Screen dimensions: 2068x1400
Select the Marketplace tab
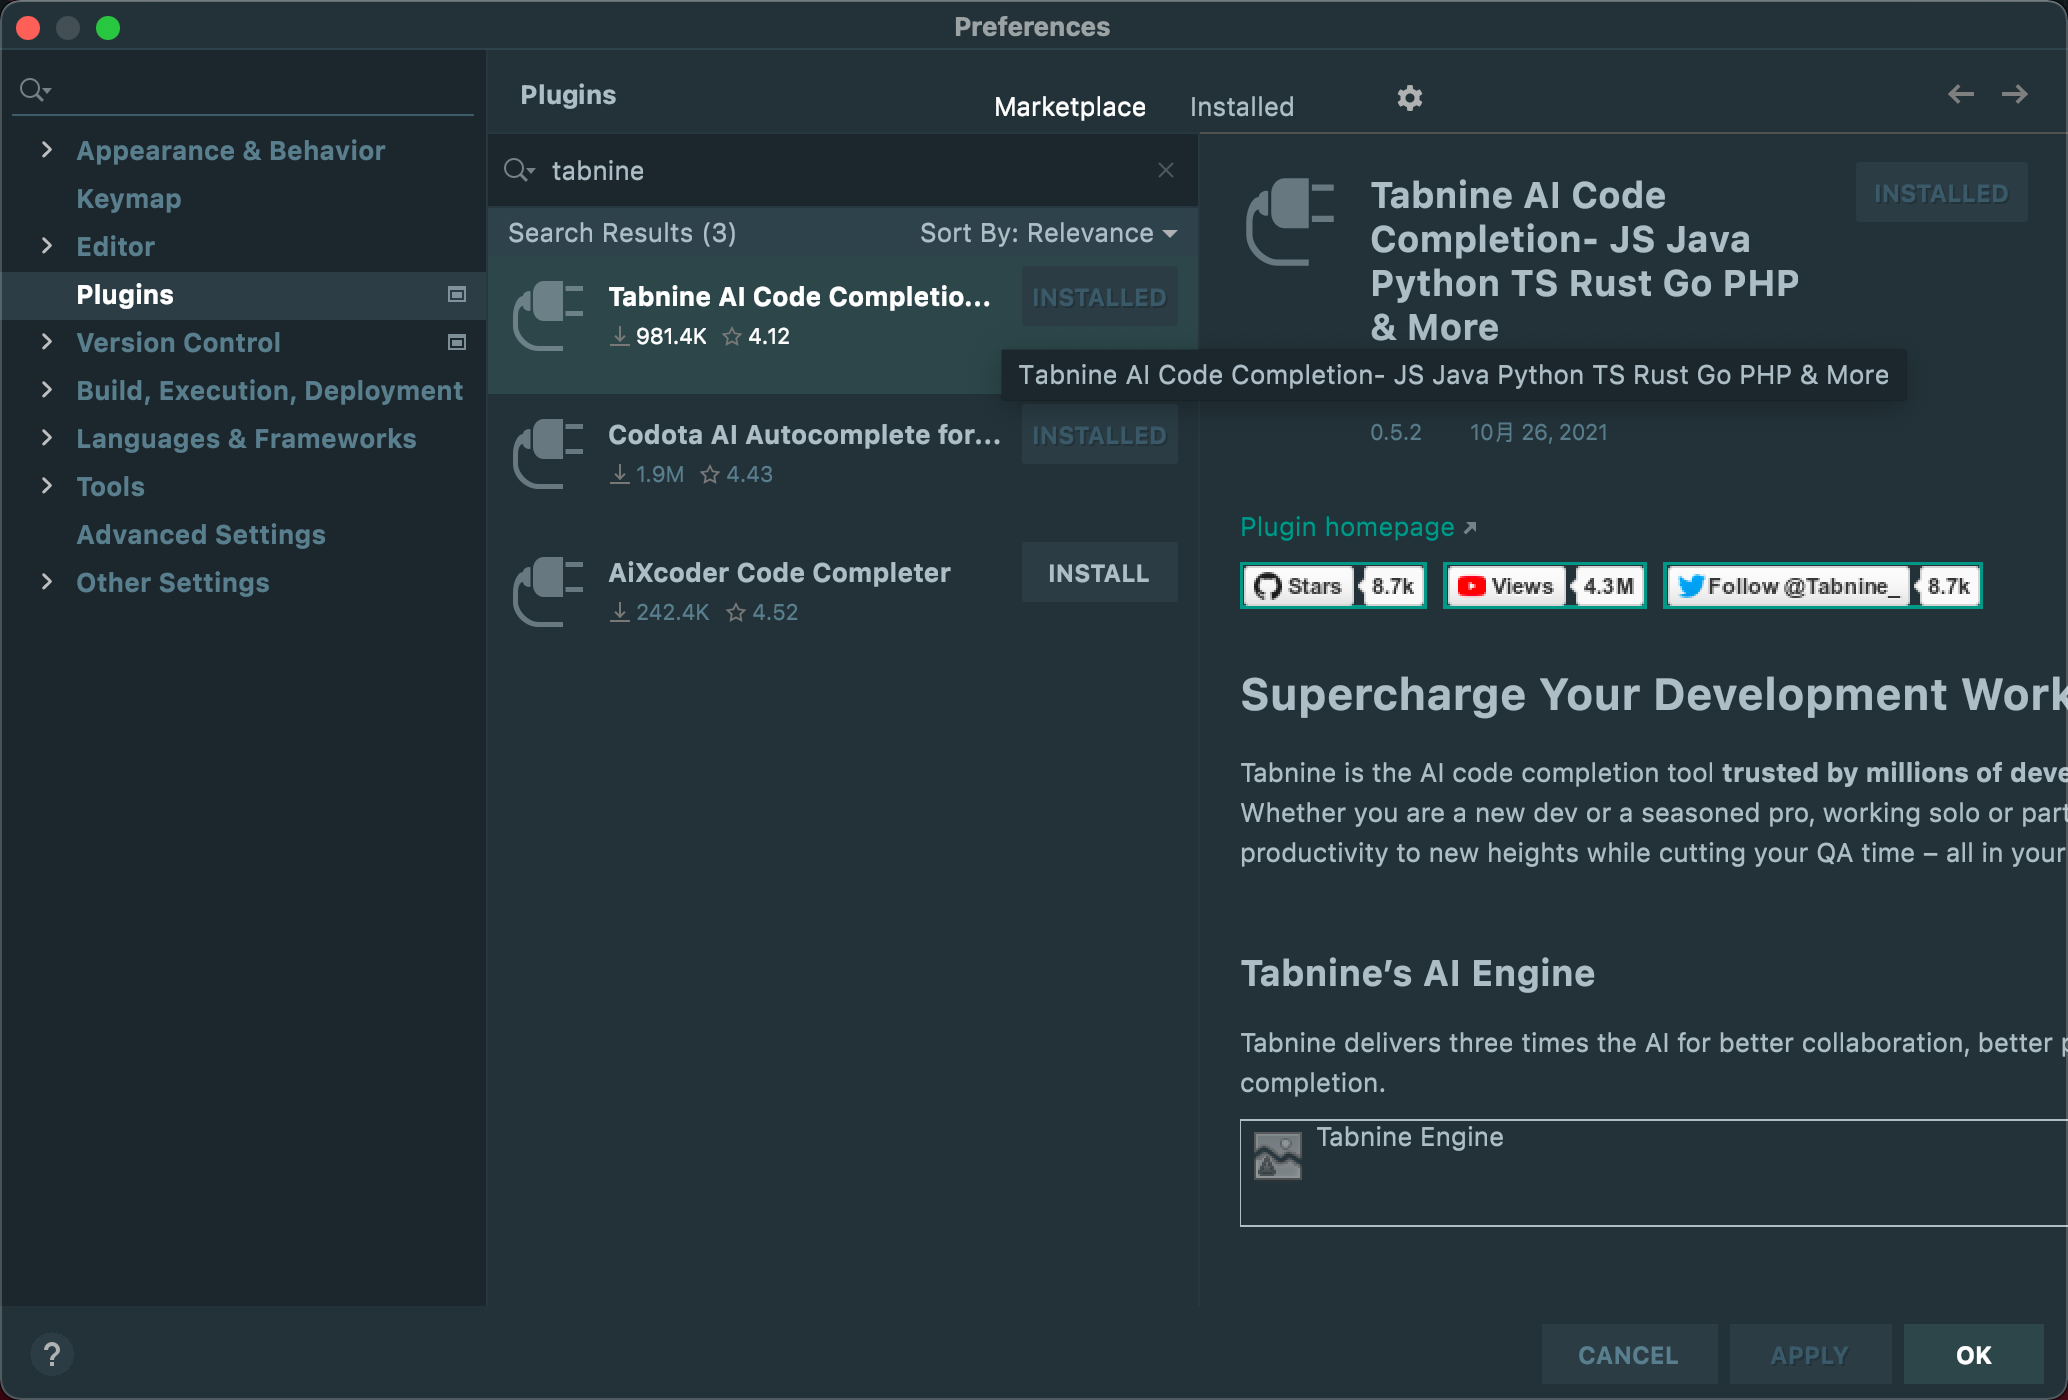pos(1069,107)
